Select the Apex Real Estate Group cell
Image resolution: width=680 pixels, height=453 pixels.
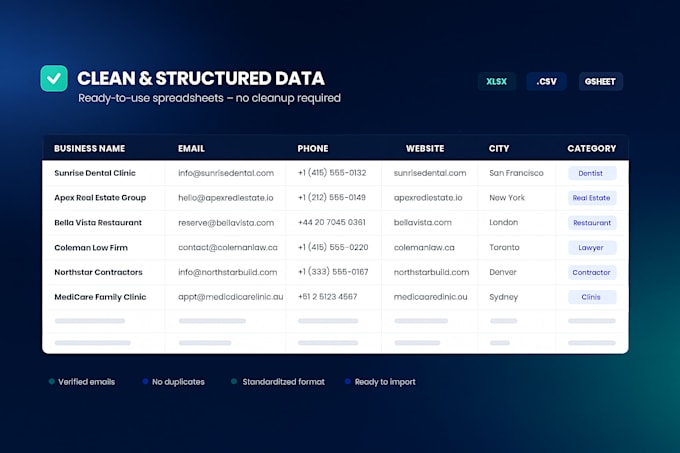point(100,198)
